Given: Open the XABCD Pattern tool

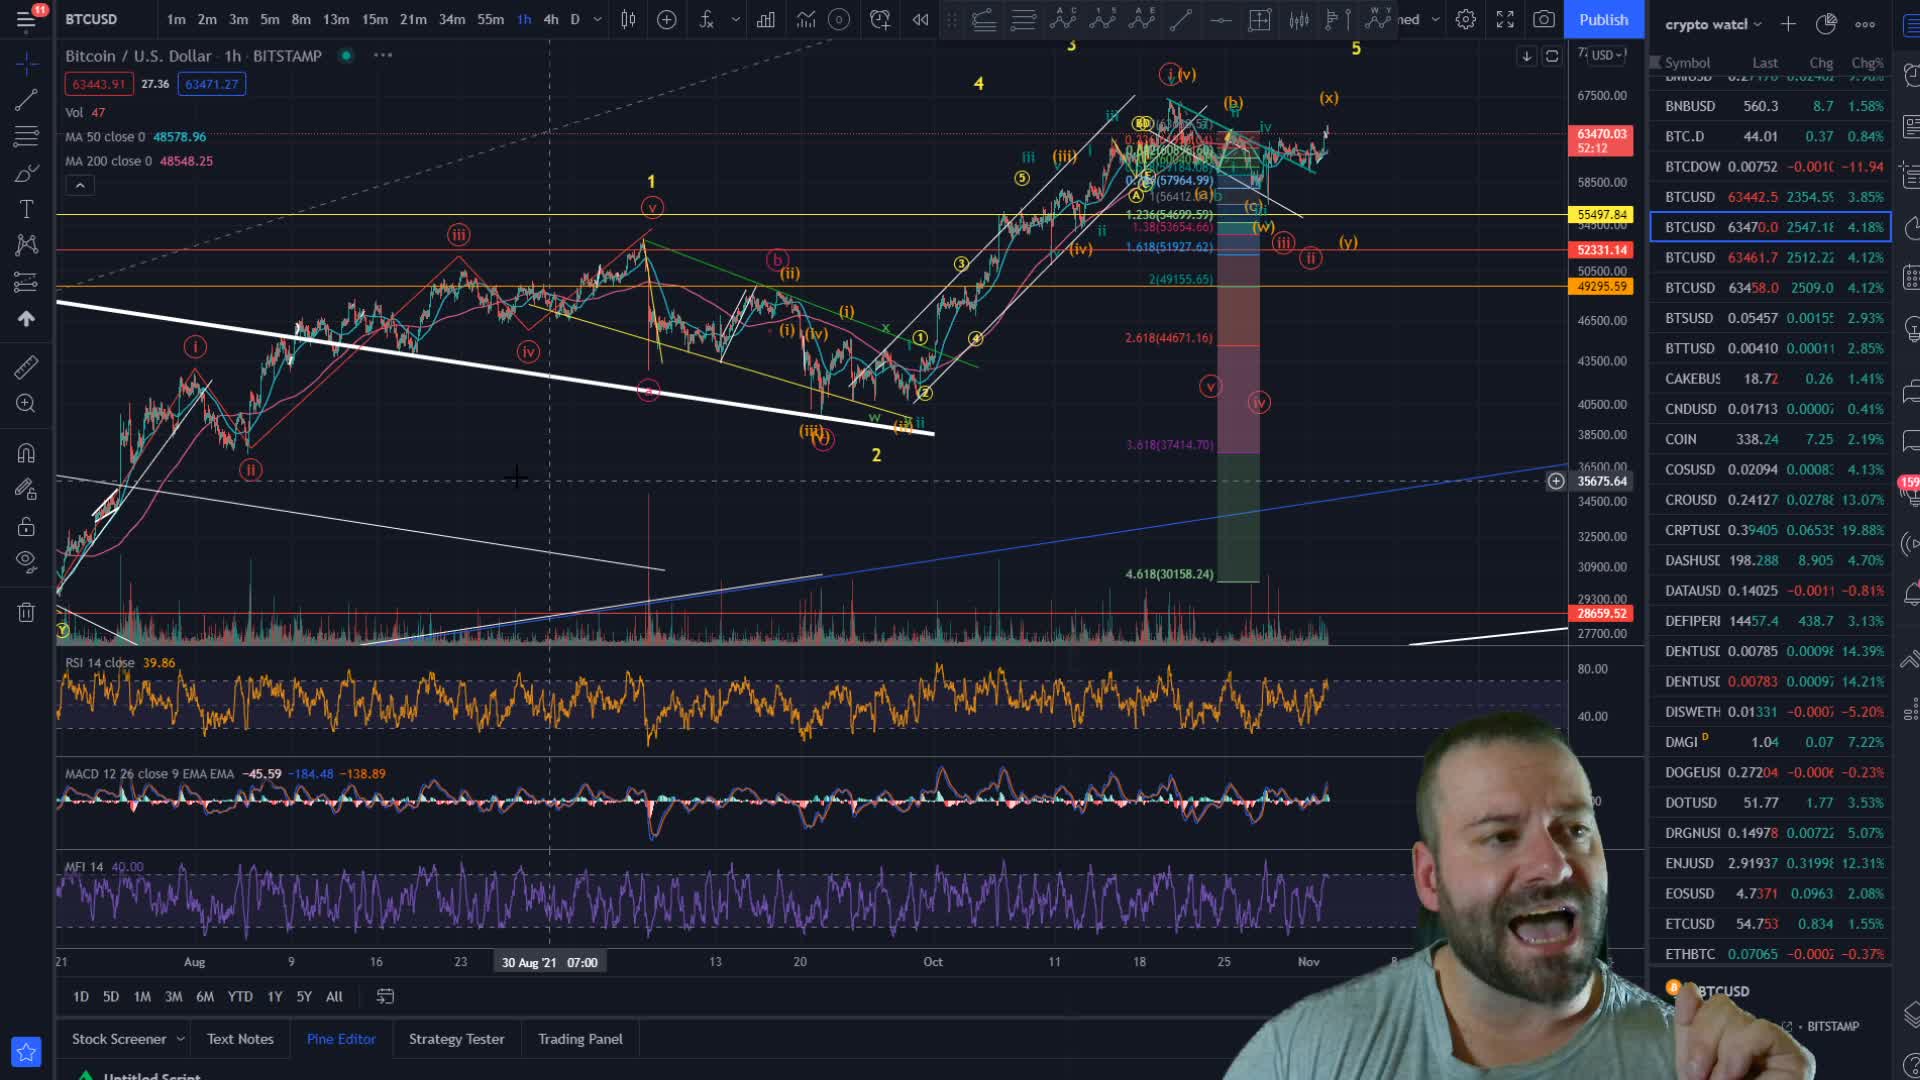Looking at the screenshot, I should tap(25, 243).
